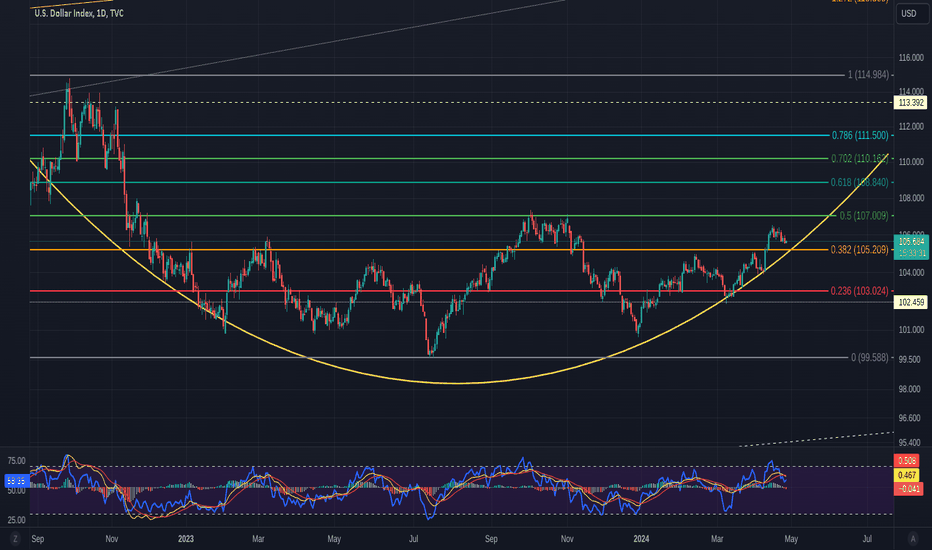Click the 98.000 price axis value

(911, 389)
